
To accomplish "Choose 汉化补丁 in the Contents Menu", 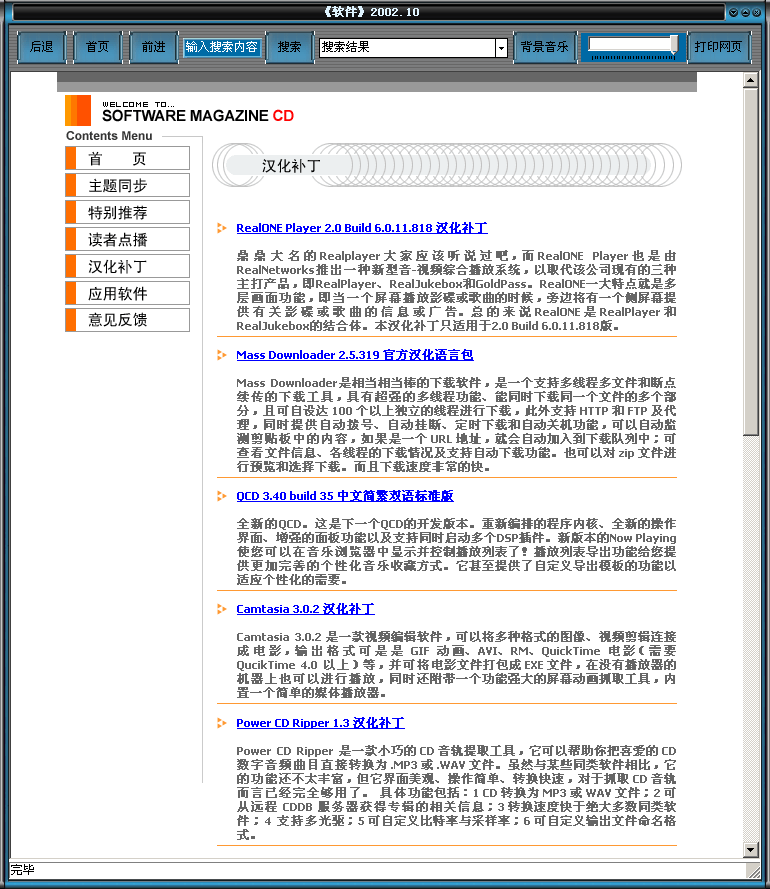I will point(128,266).
